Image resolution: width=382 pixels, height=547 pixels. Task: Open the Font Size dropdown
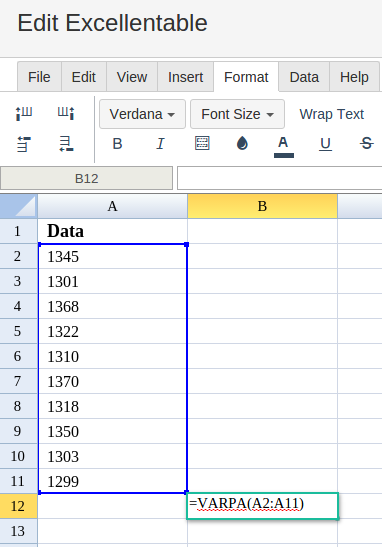pyautogui.click(x=237, y=114)
